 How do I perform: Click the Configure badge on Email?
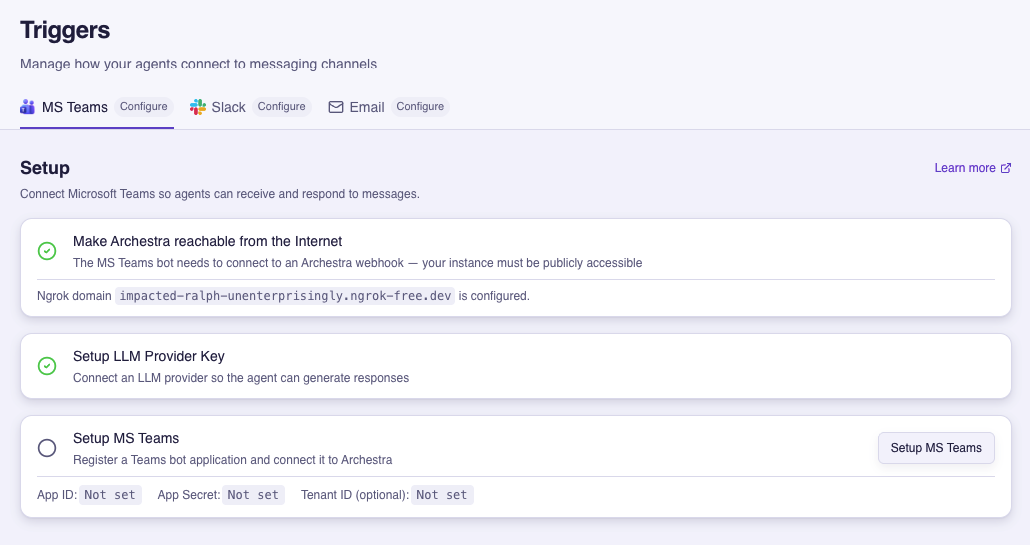420,107
